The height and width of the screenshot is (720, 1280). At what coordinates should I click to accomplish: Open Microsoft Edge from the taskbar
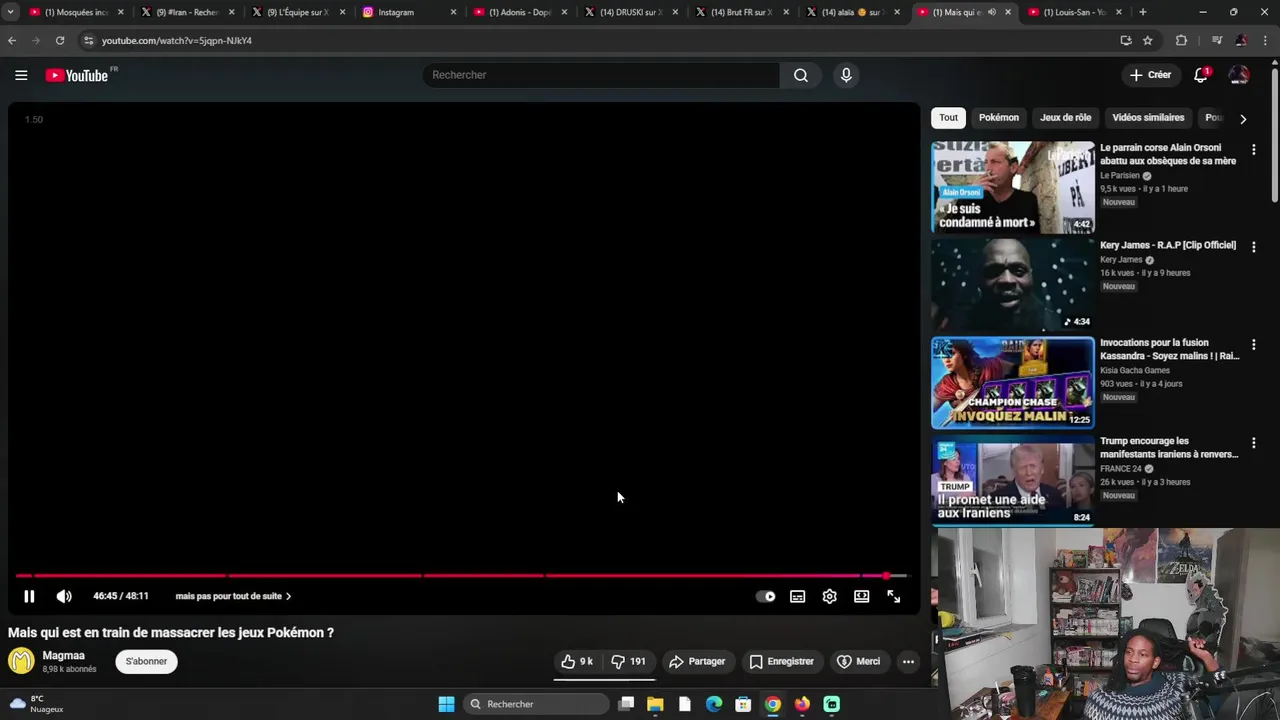pyautogui.click(x=714, y=704)
